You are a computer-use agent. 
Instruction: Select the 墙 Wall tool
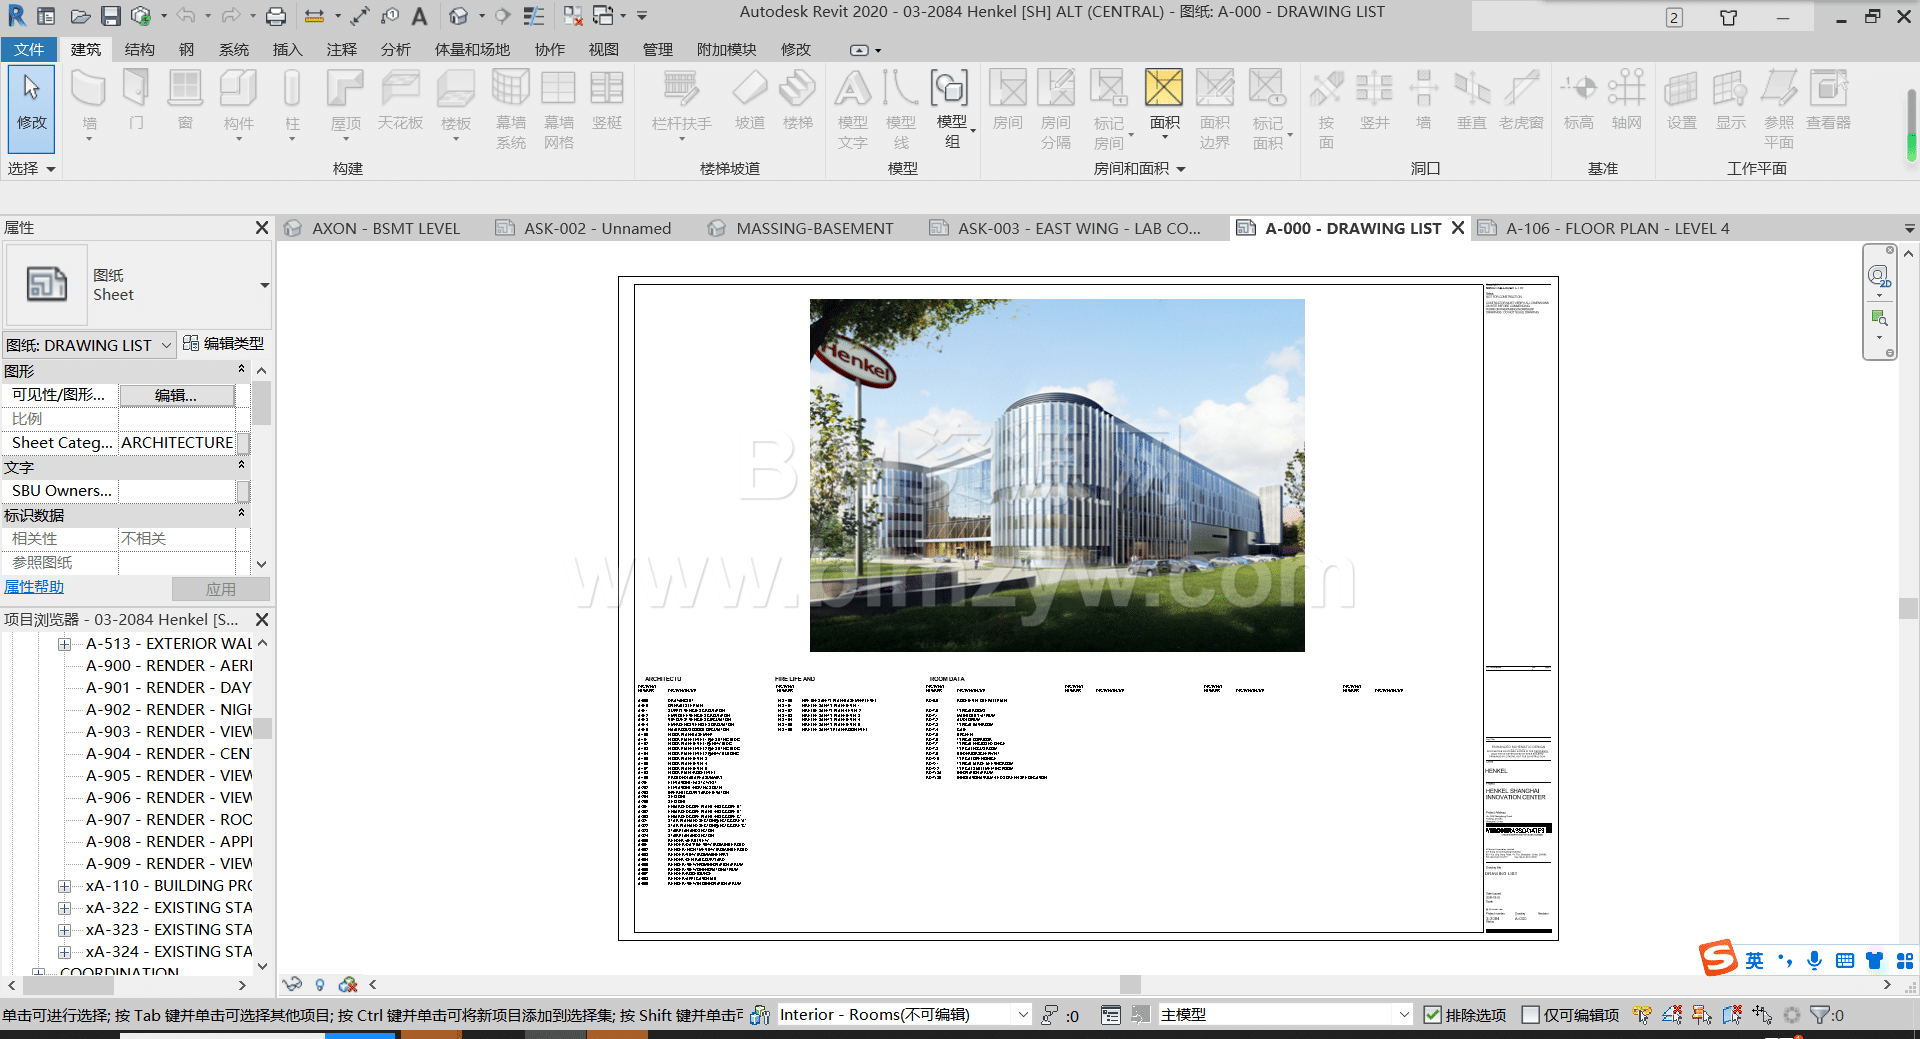point(89,102)
